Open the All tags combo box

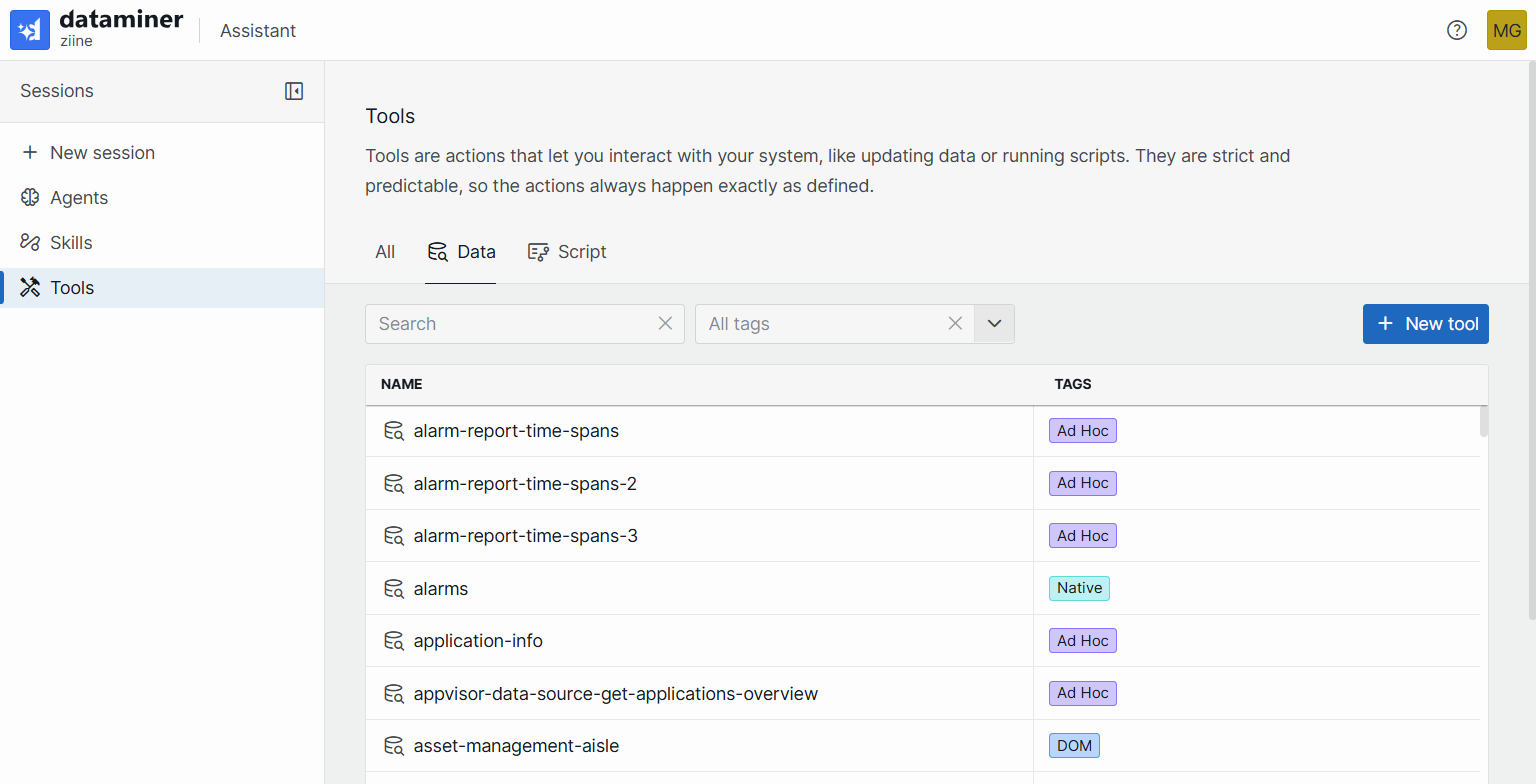coord(855,324)
